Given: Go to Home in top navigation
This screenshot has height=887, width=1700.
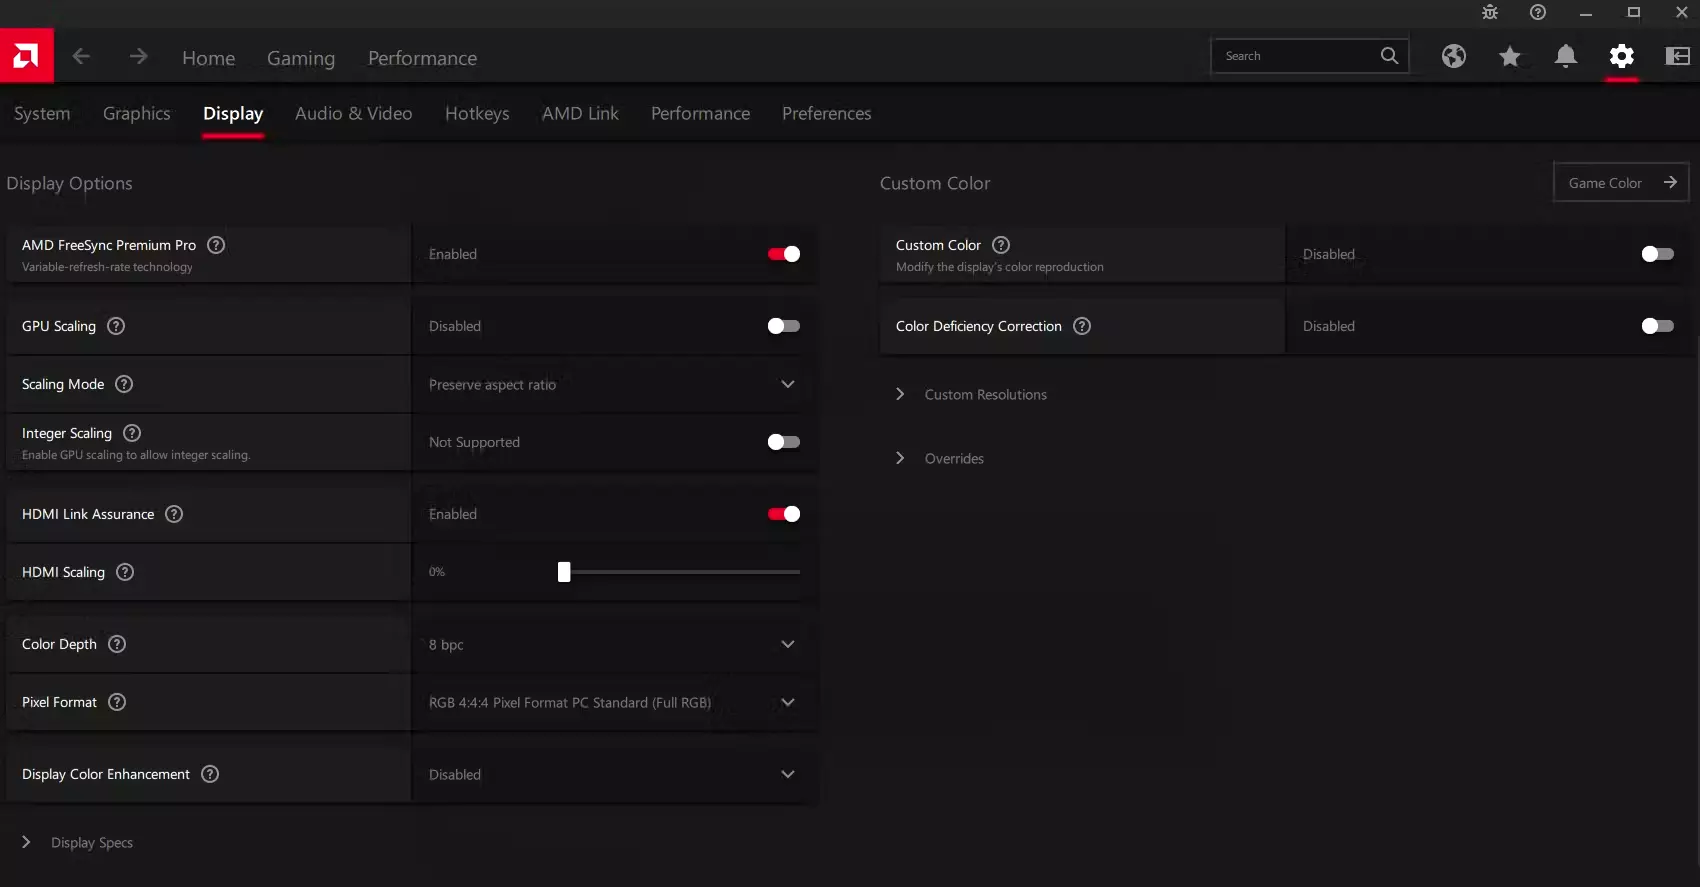Looking at the screenshot, I should coord(208,58).
